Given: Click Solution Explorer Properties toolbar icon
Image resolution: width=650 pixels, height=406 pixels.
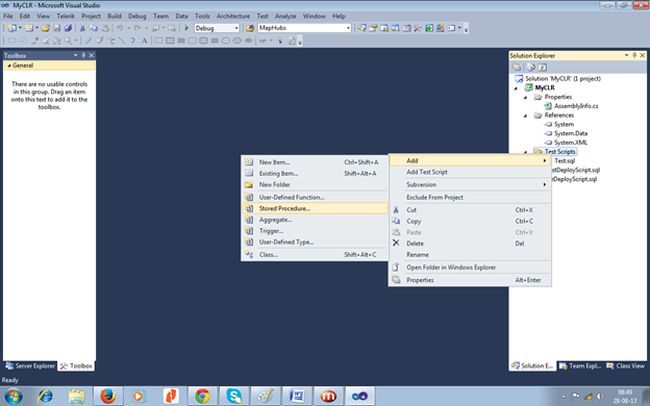Looking at the screenshot, I should (517, 67).
